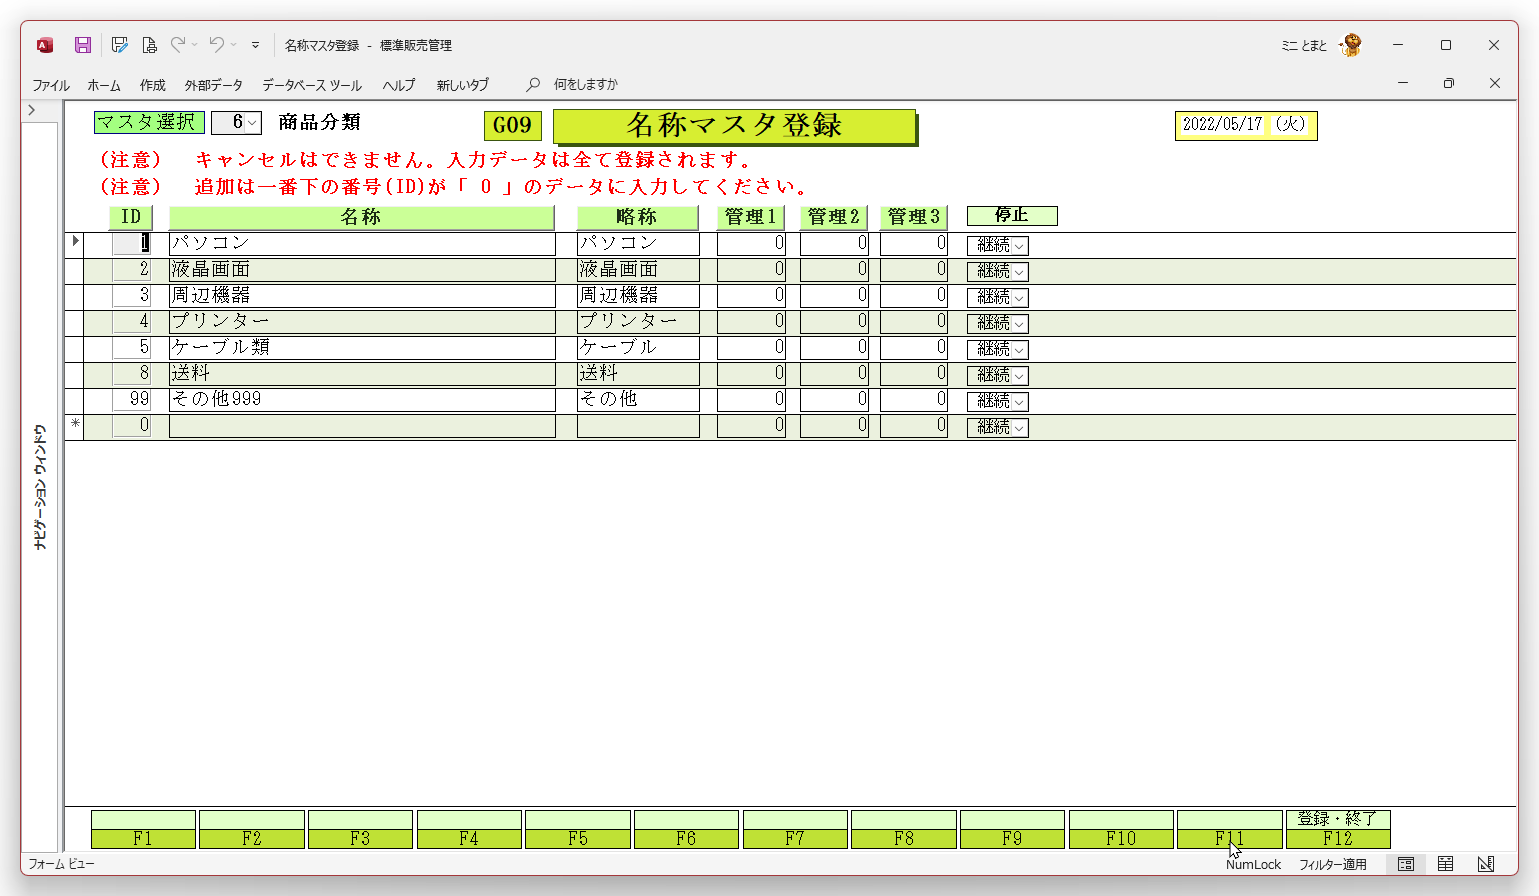Screen dimensions: 1539x896
Task: Open 停止 dropdown for 周辺機器 row
Action: (x=1019, y=297)
